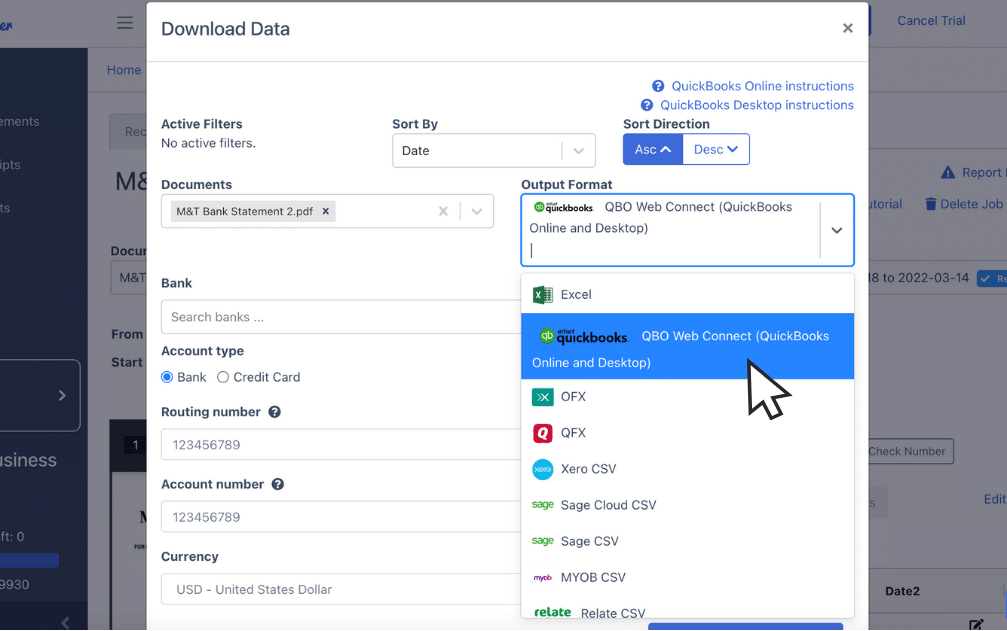Choose Xero CSV output format
1007x631 pixels.
point(687,469)
